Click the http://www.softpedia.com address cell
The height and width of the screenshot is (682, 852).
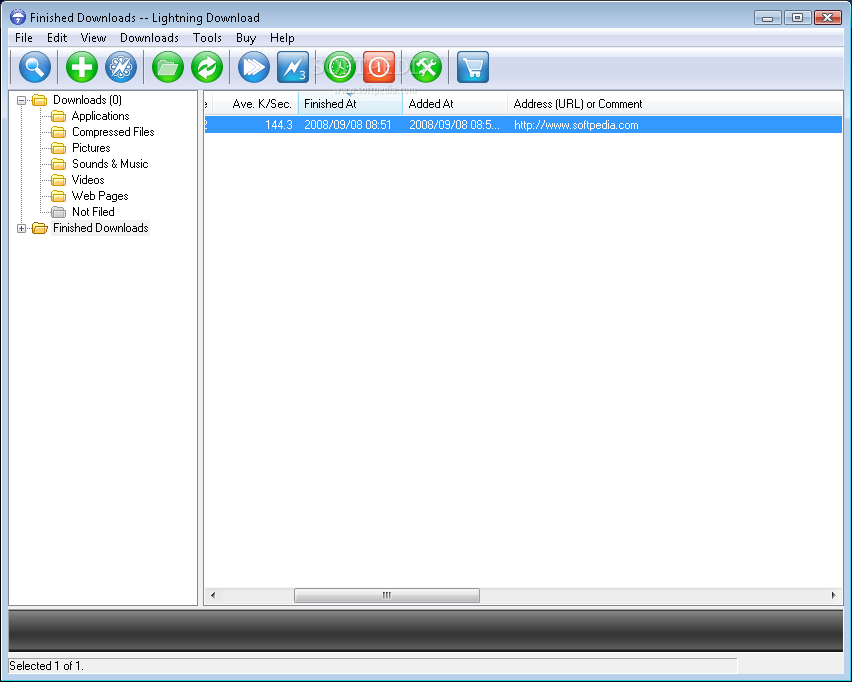(x=576, y=125)
